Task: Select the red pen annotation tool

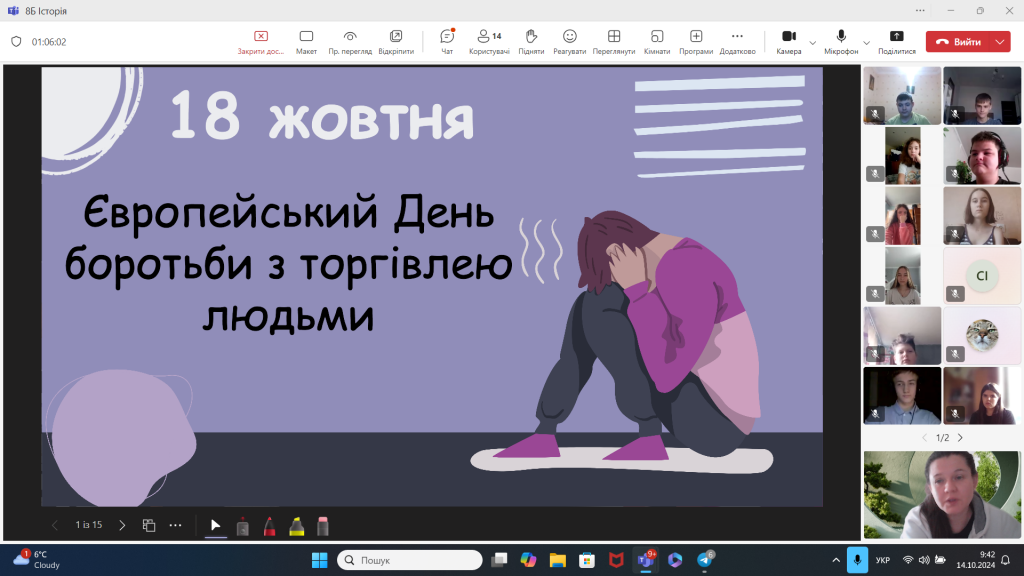Action: (270, 524)
